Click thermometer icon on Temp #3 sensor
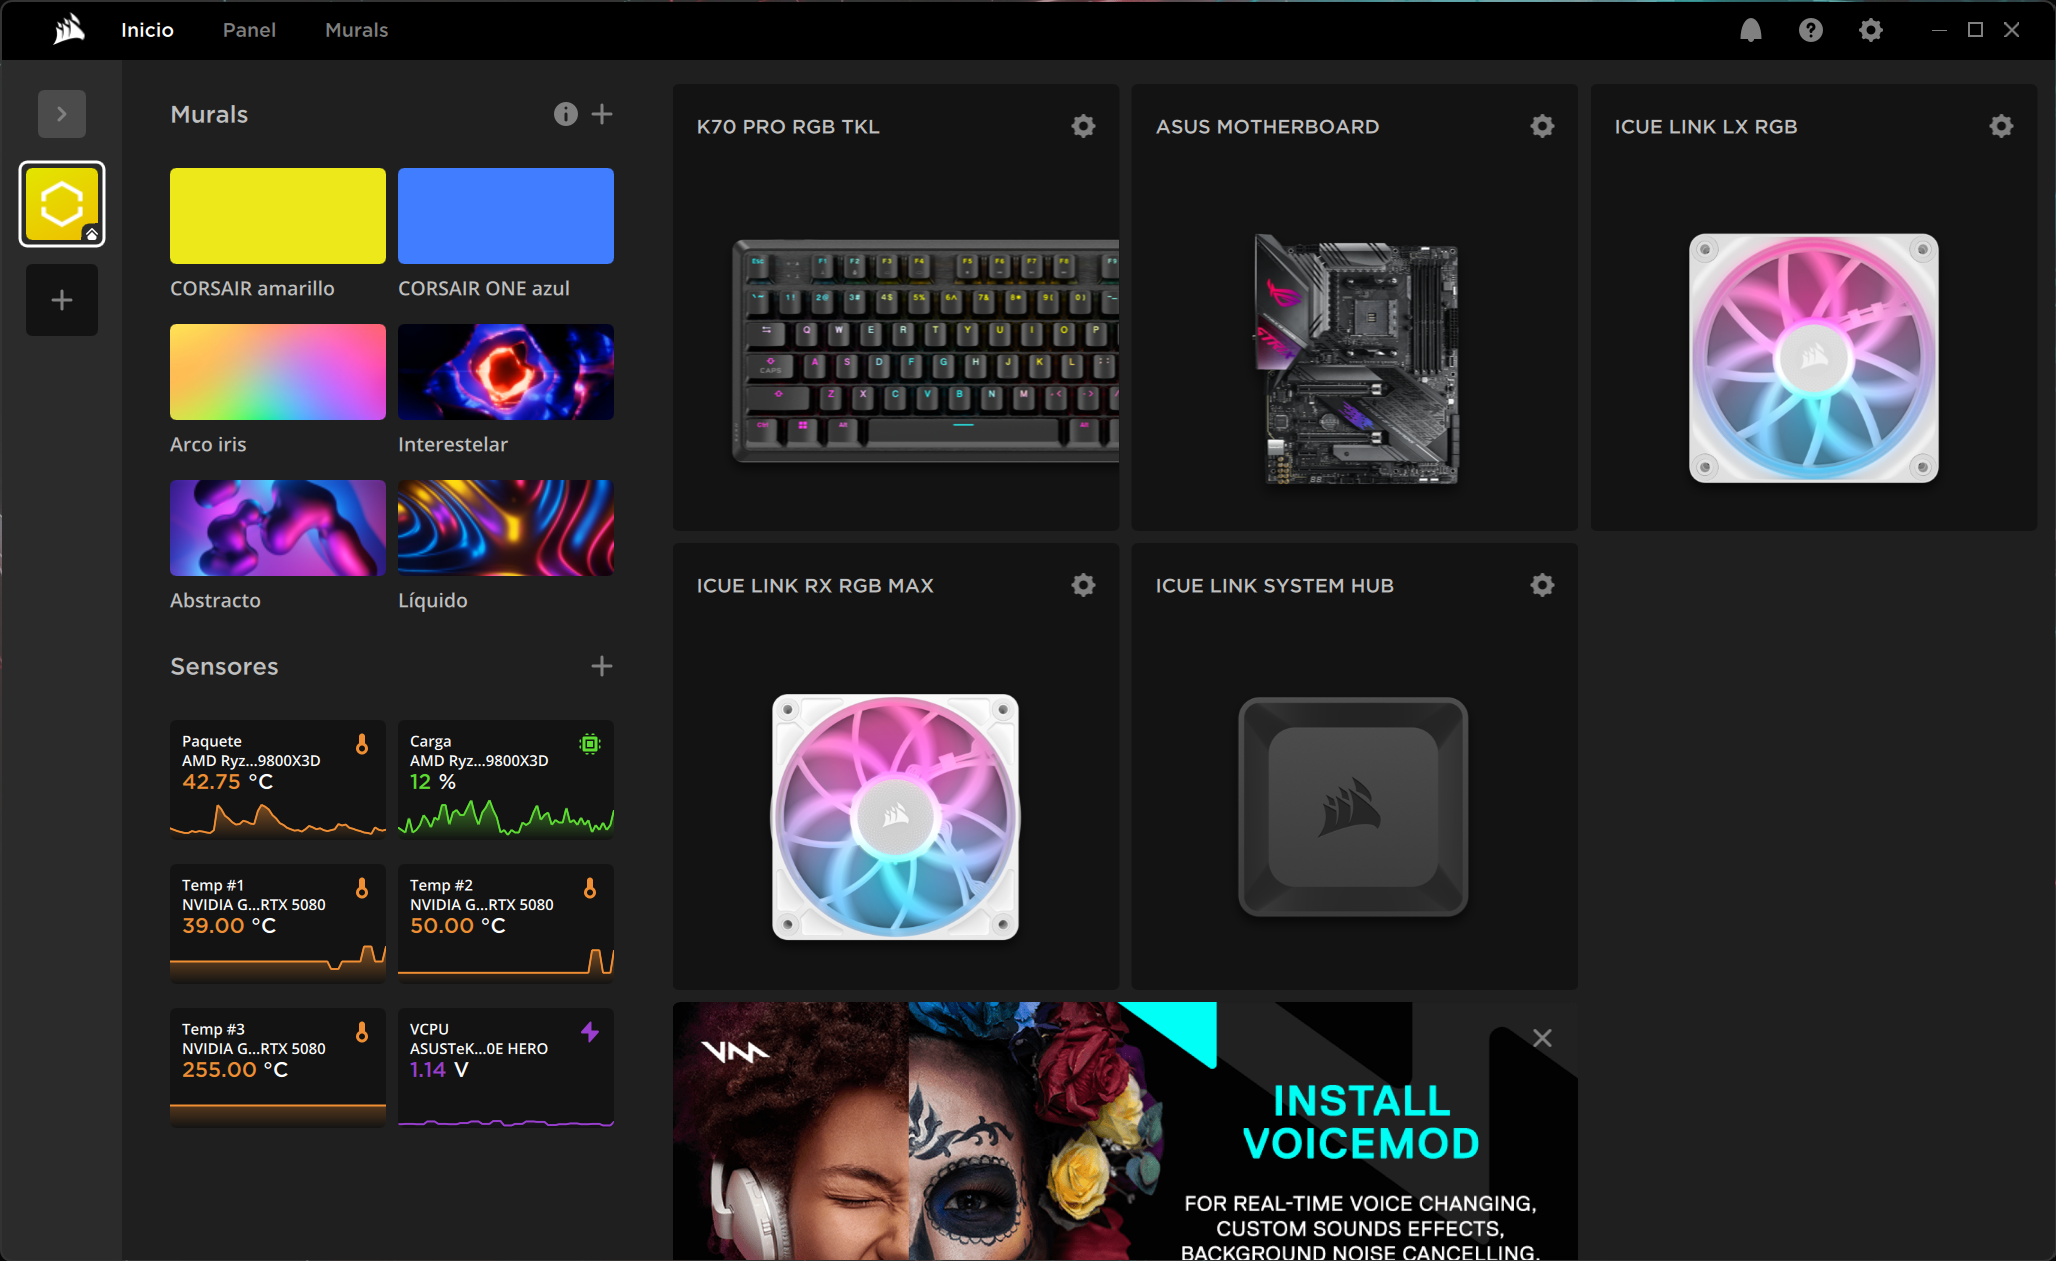 [362, 1032]
